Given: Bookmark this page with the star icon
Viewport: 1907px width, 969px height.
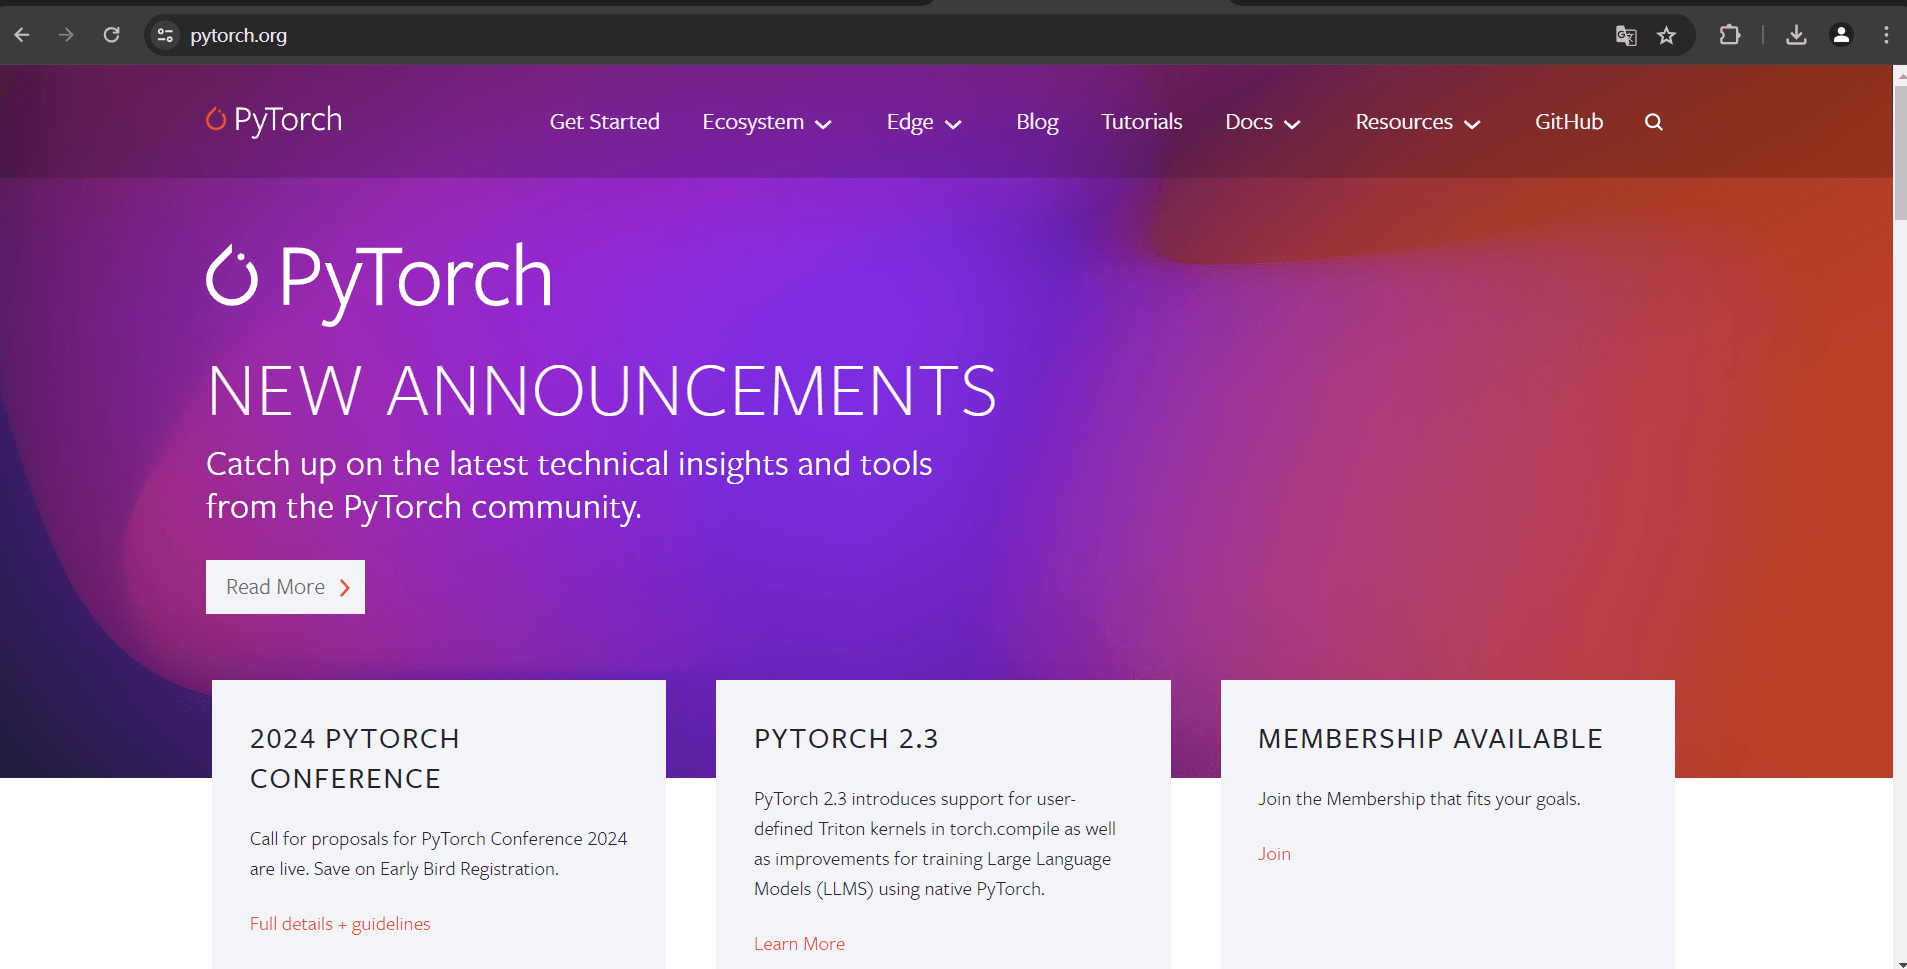Looking at the screenshot, I should tap(1666, 36).
